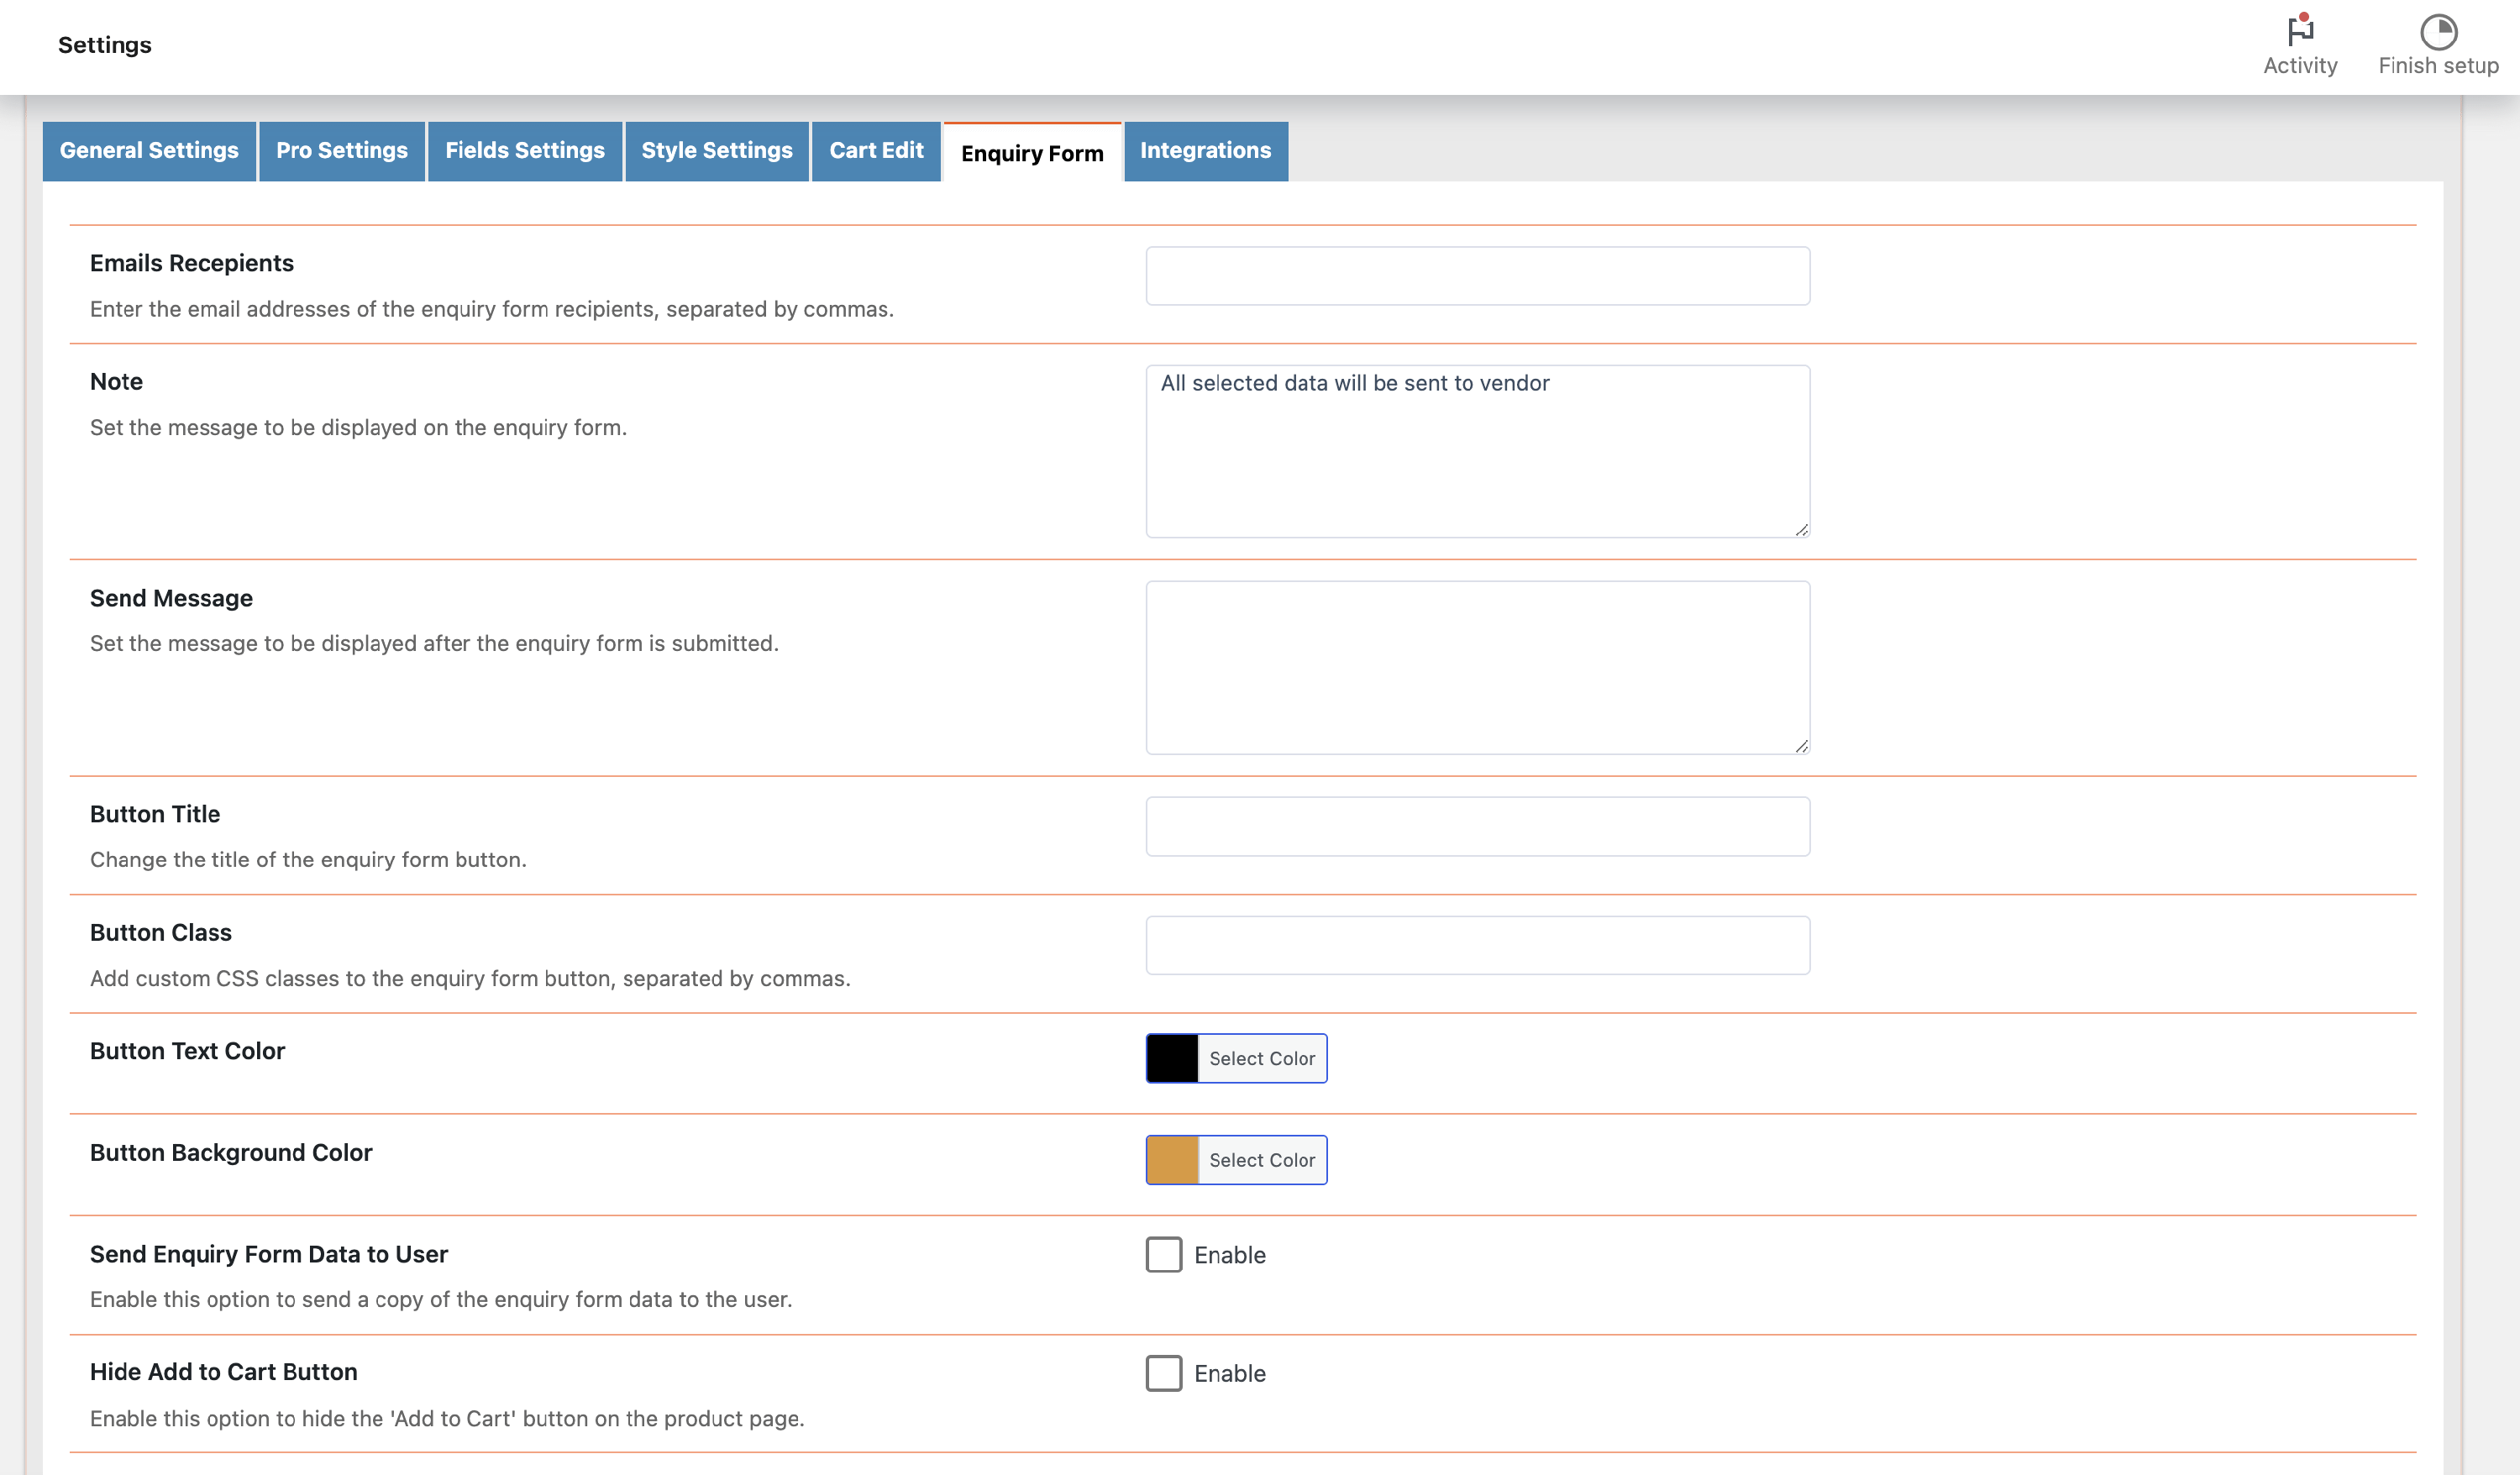Focus the Emails Recepients input field
Viewport: 2520px width, 1475px height.
1477,276
